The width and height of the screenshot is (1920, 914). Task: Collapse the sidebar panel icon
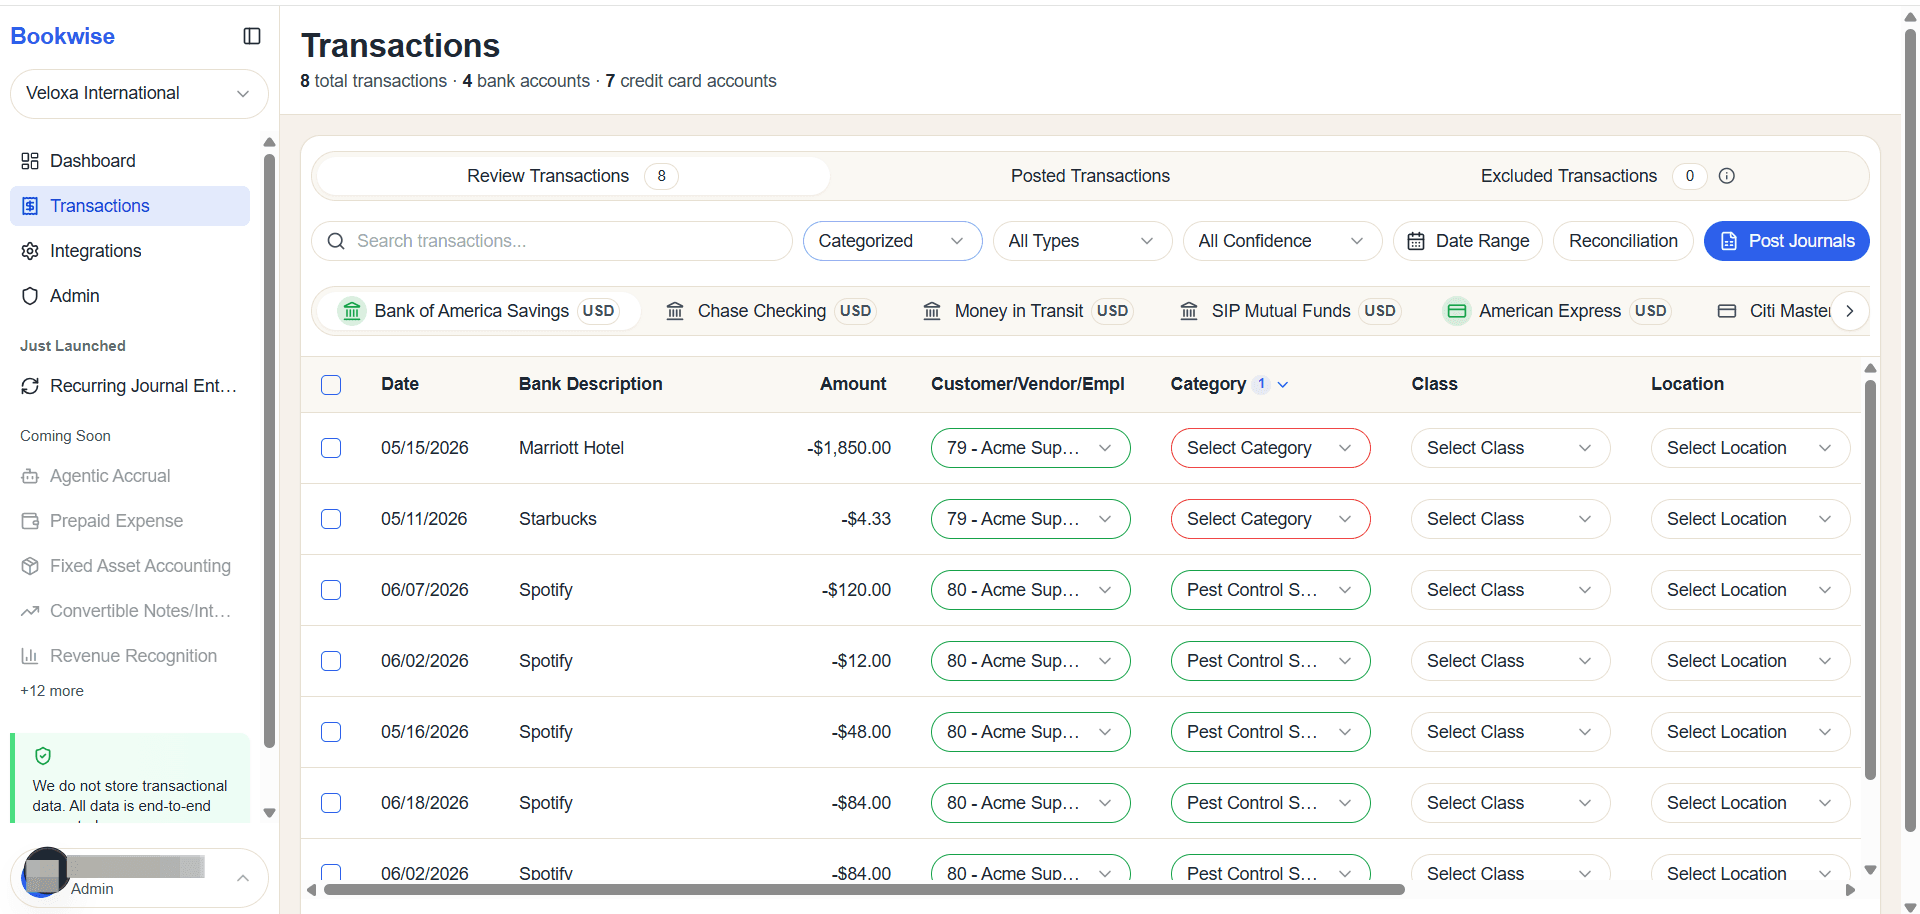pos(252,36)
